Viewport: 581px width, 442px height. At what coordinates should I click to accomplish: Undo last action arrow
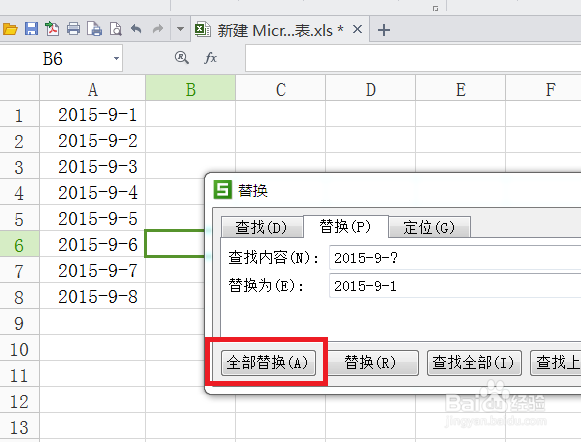(x=136, y=29)
